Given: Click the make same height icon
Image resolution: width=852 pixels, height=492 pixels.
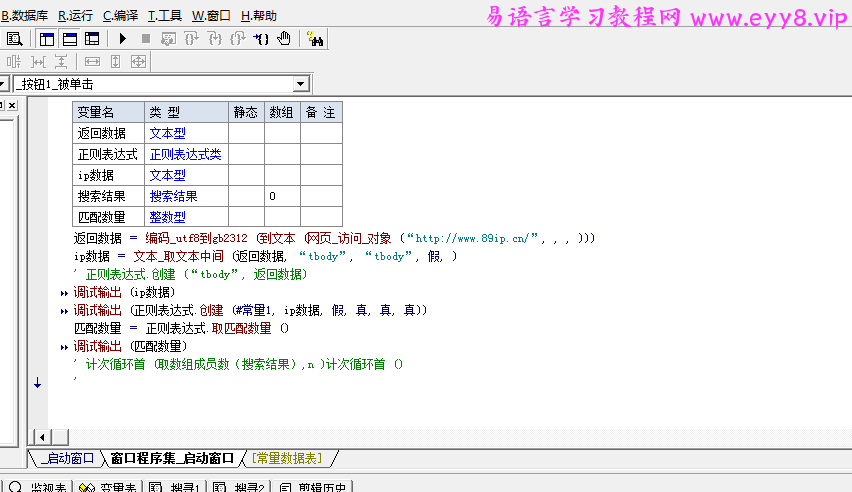Looking at the screenshot, I should (115, 61).
